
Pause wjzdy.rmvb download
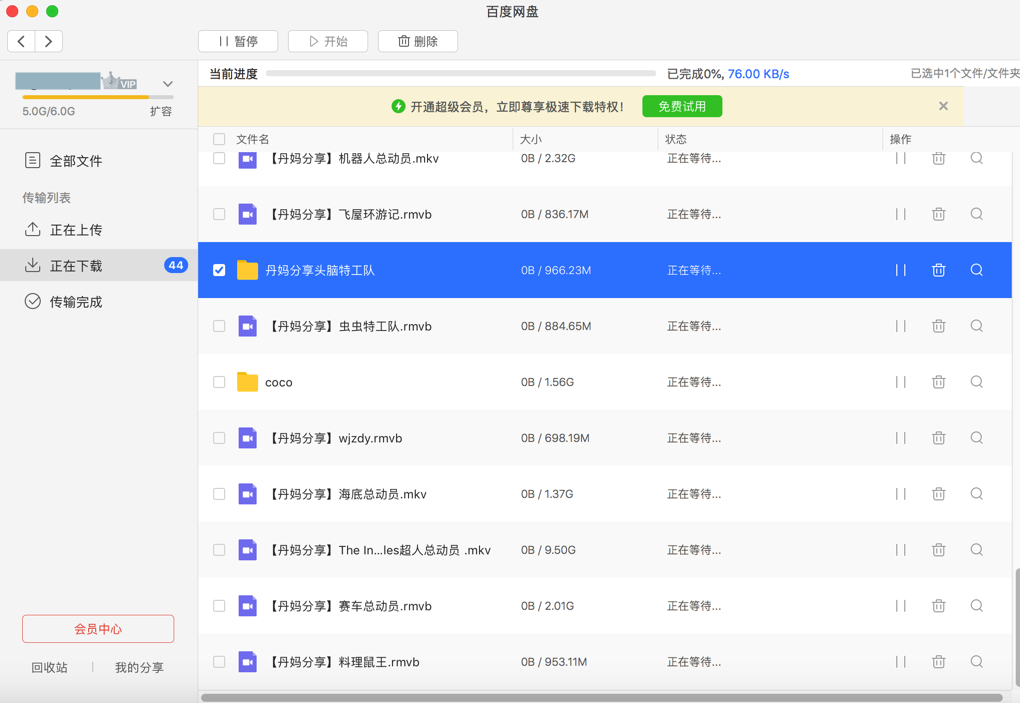pyautogui.click(x=900, y=438)
